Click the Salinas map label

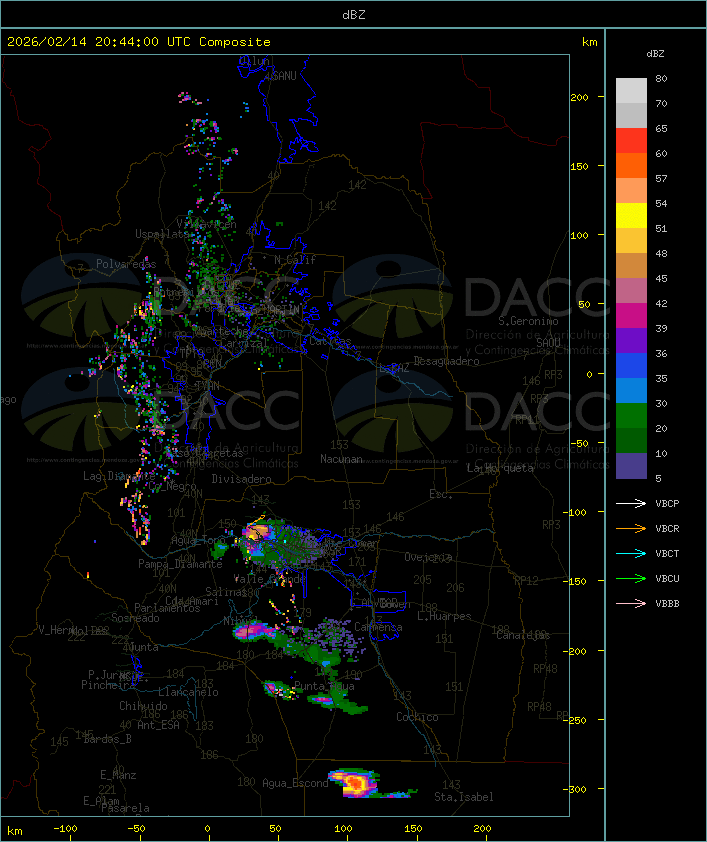pyautogui.click(x=225, y=592)
